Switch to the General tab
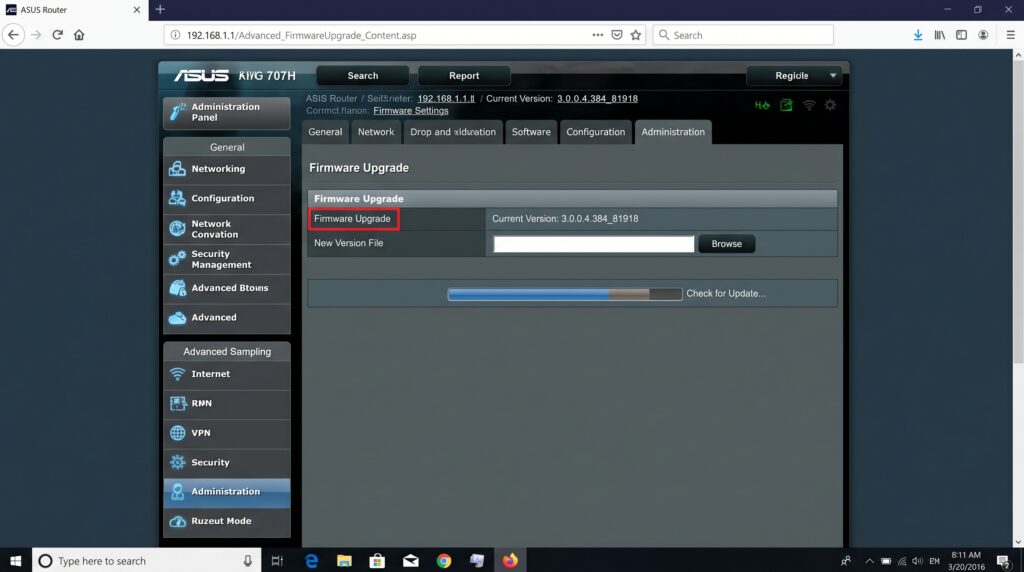 [325, 132]
